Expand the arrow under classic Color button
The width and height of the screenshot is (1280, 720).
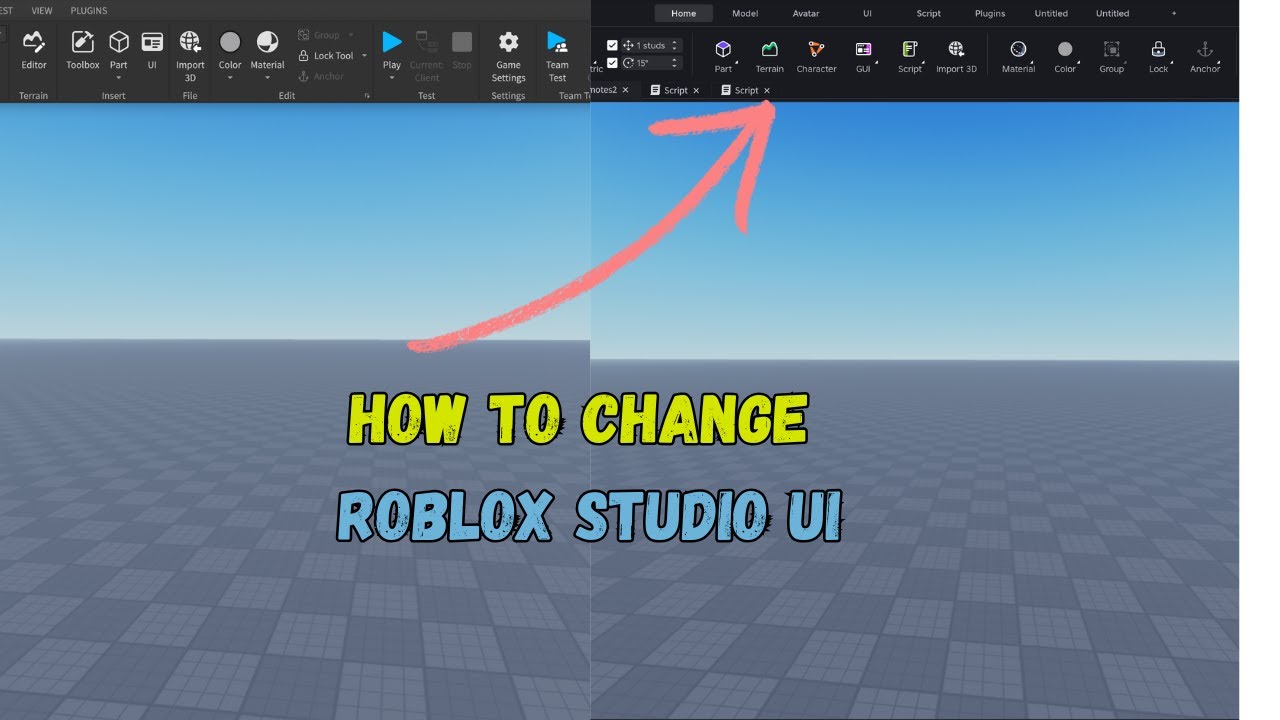point(230,78)
